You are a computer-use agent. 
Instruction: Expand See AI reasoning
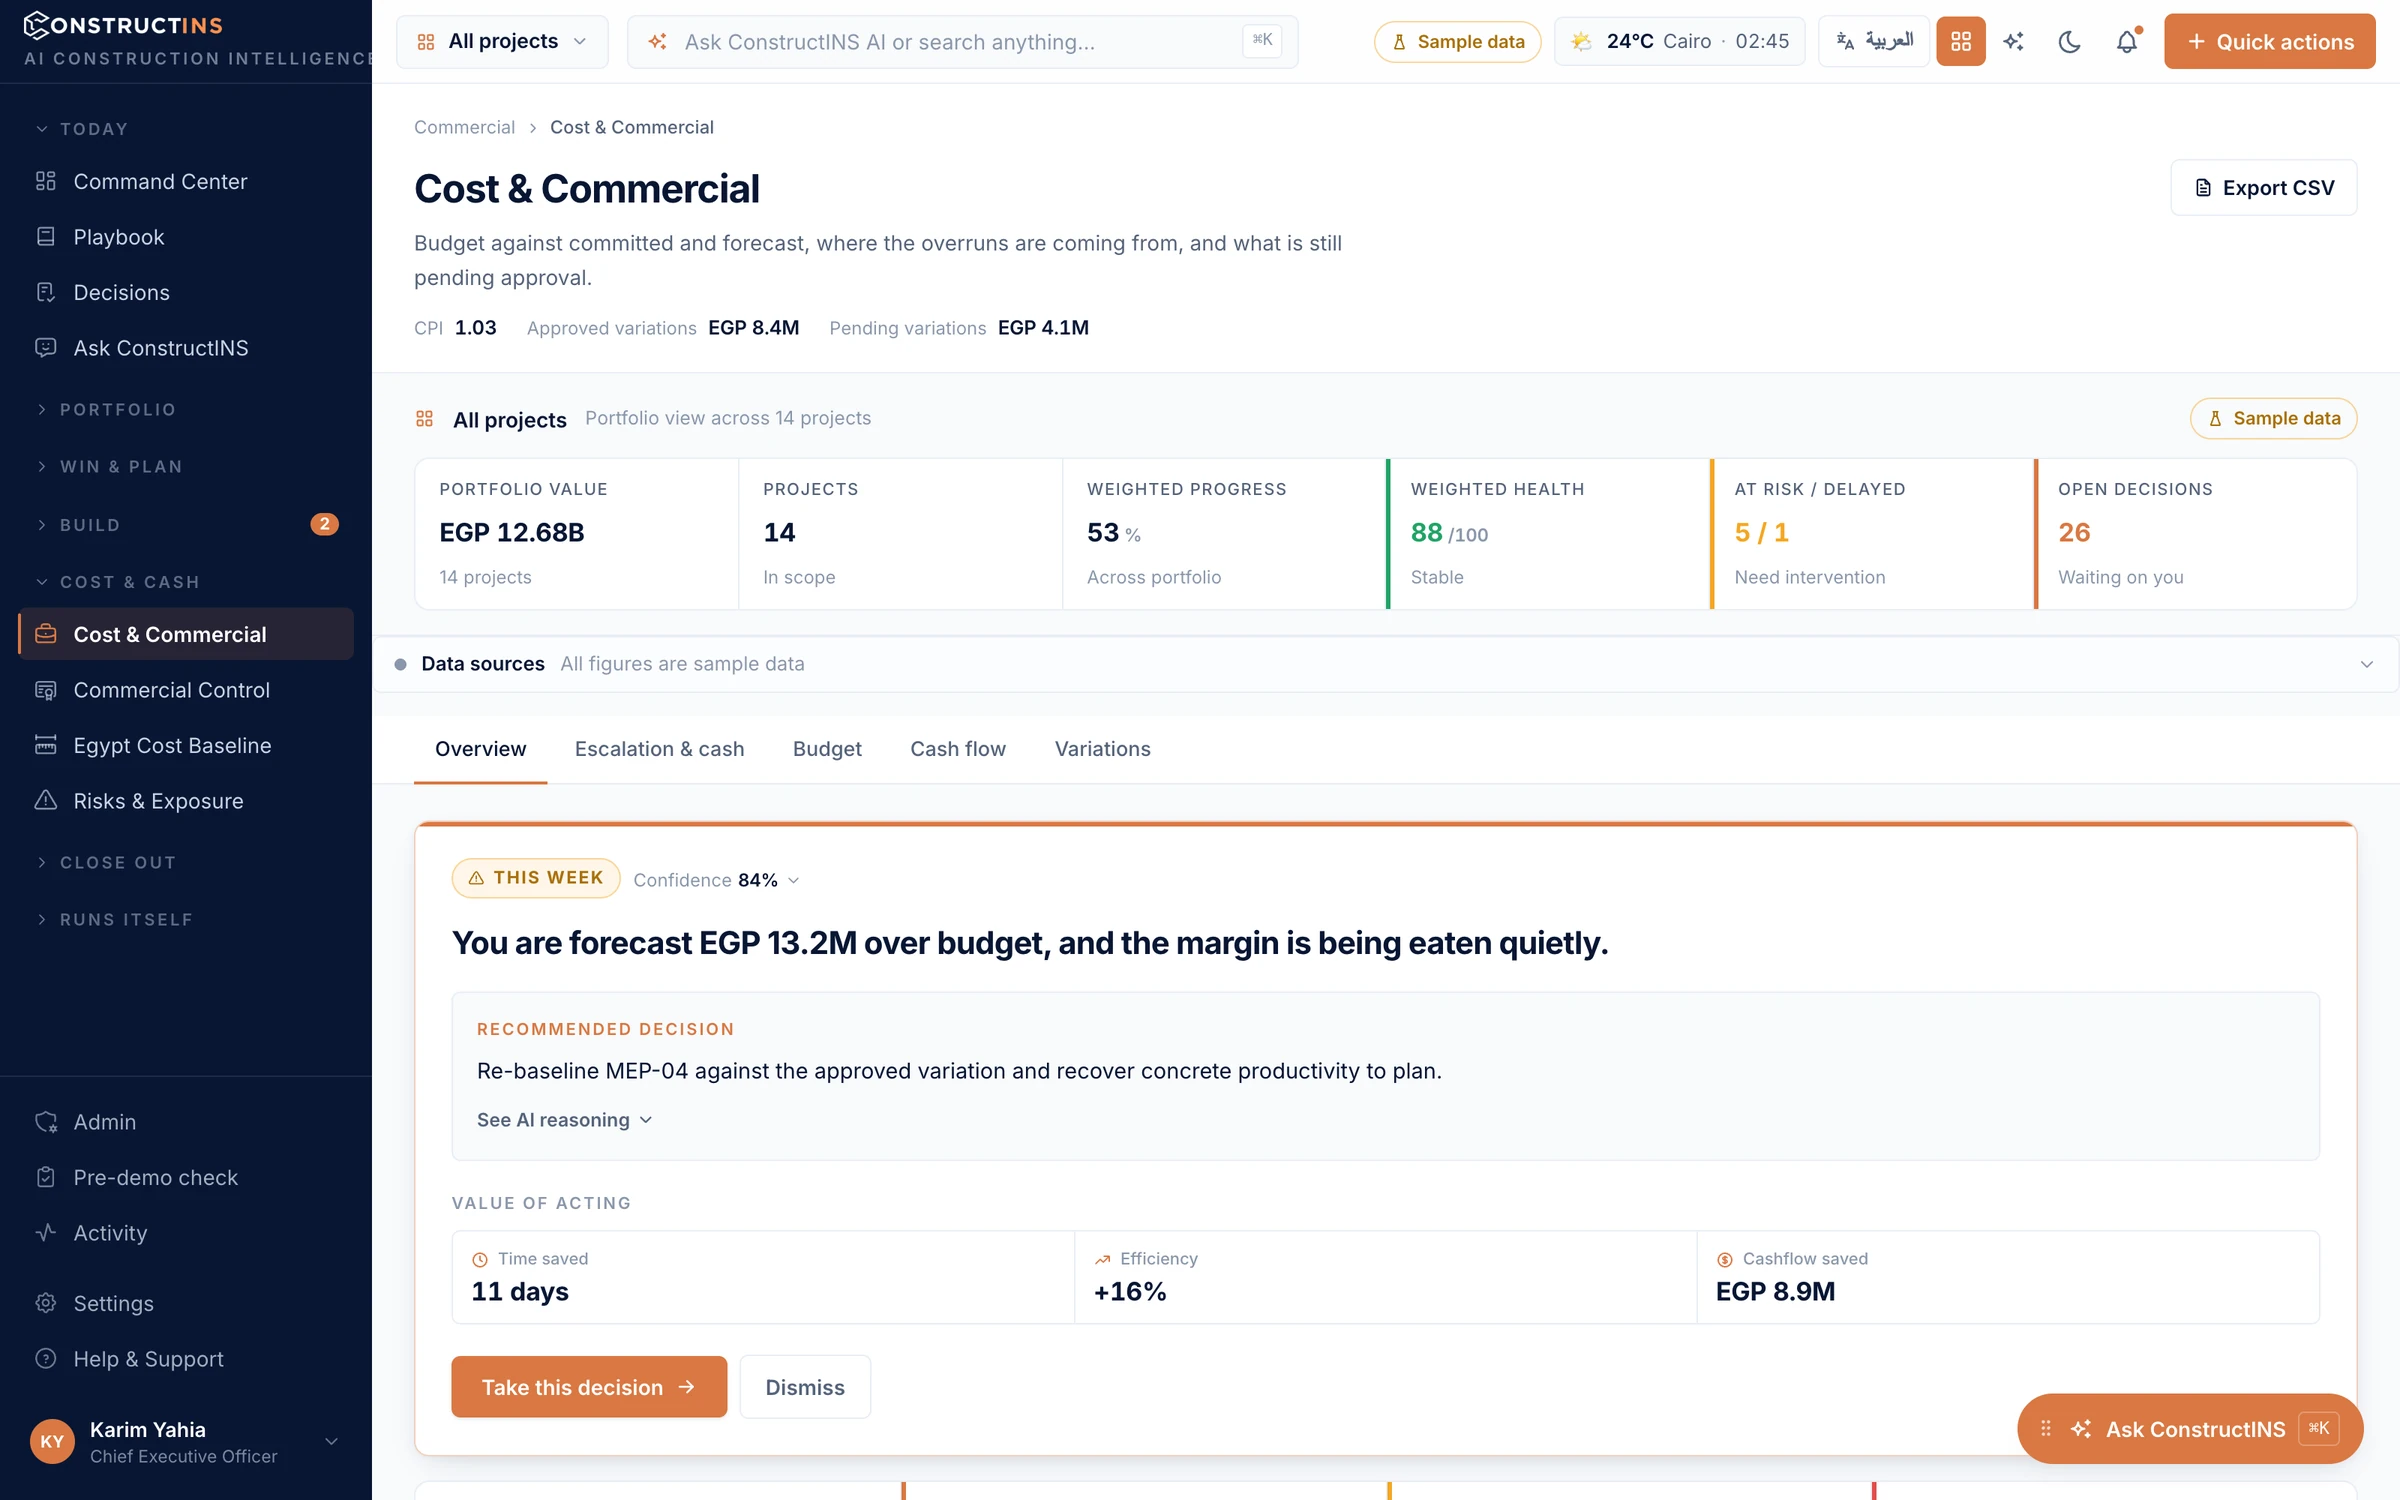(x=565, y=1120)
